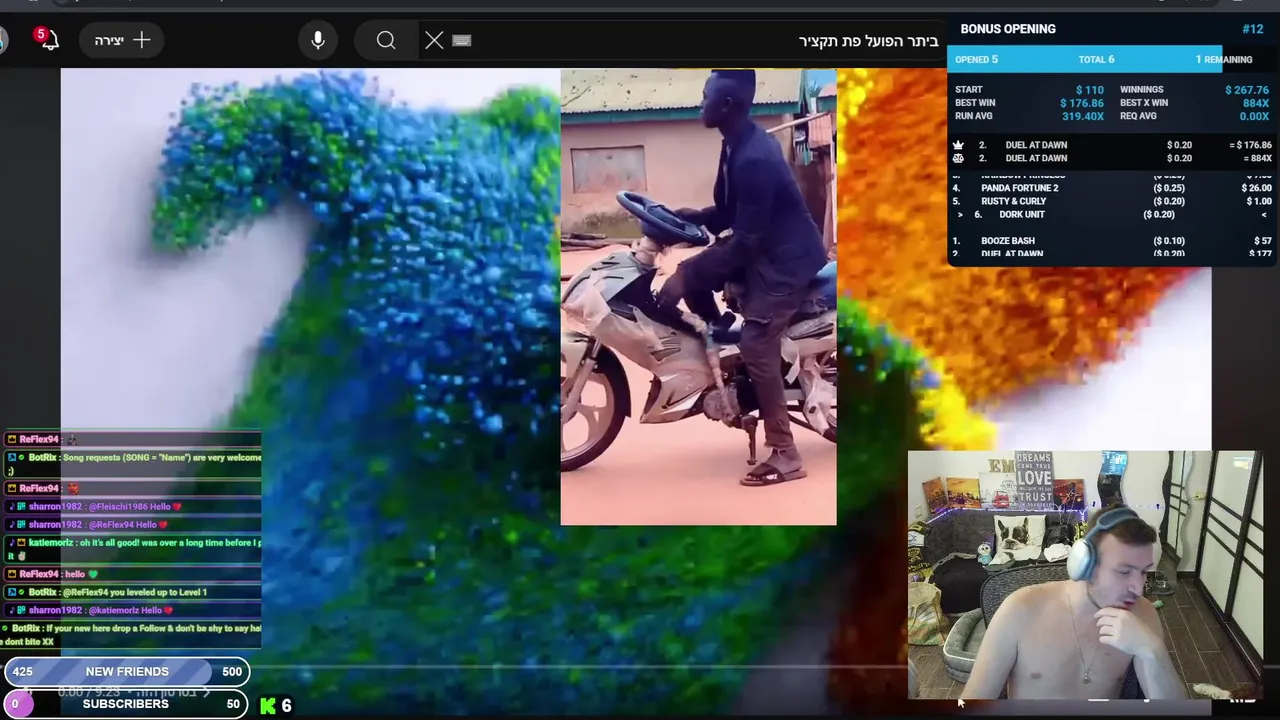Click the $ 110 start value
The height and width of the screenshot is (720, 1280).
[x=1090, y=90]
